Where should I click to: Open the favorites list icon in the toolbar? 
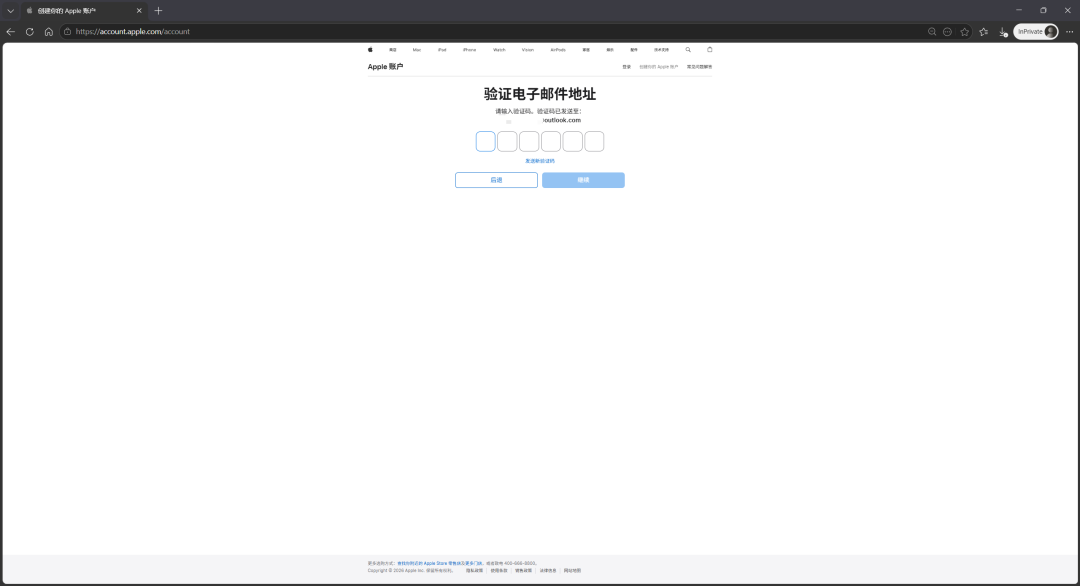(x=984, y=32)
